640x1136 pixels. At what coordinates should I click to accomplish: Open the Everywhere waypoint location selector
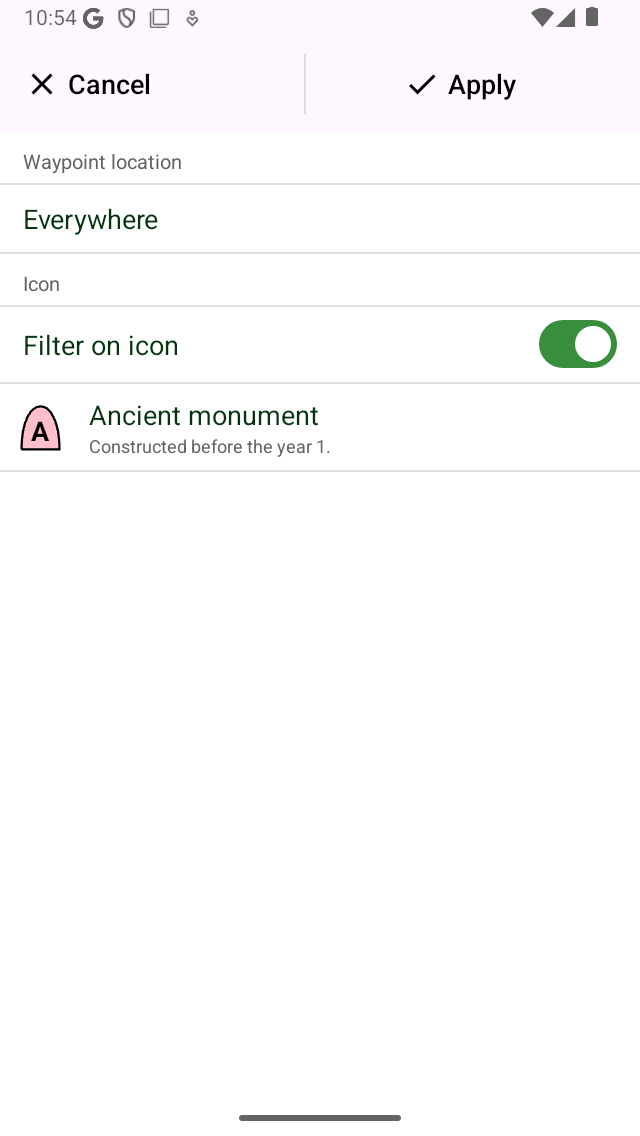(320, 219)
